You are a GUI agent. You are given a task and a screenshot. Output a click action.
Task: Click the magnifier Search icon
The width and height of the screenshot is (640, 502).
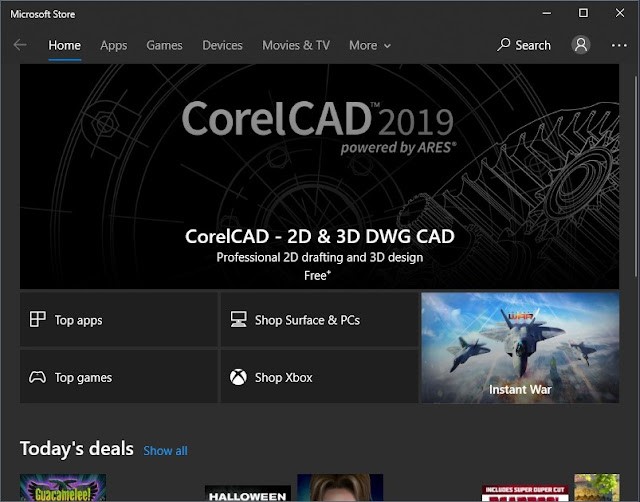[x=504, y=44]
